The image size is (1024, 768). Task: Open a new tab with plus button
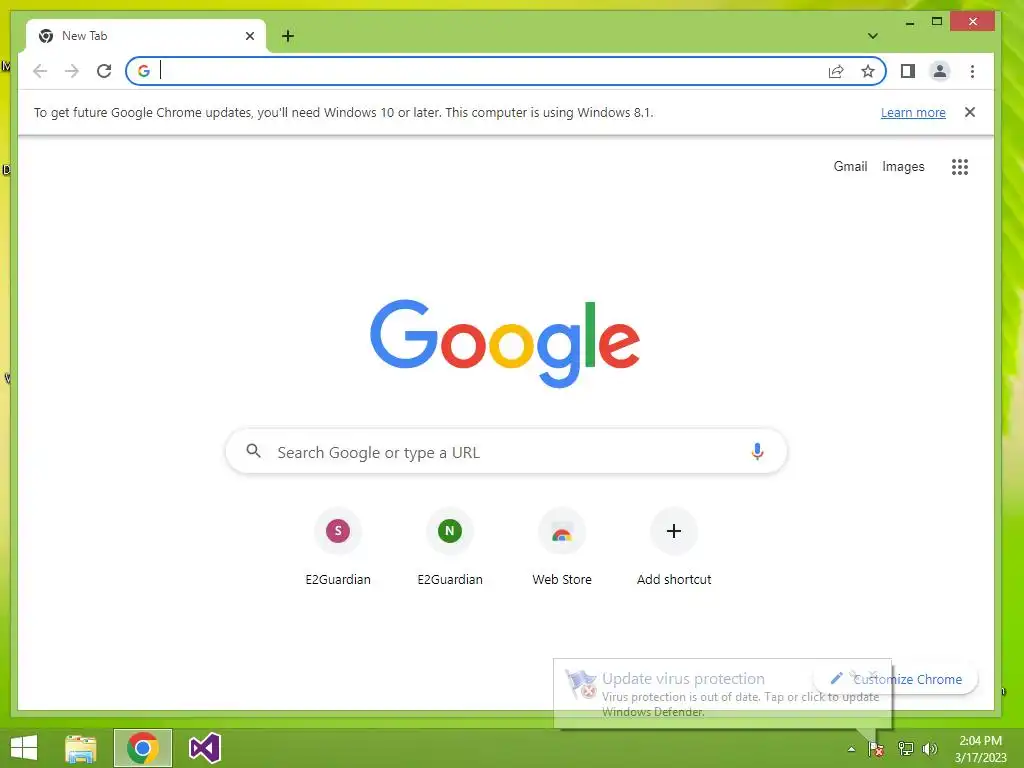pos(288,36)
